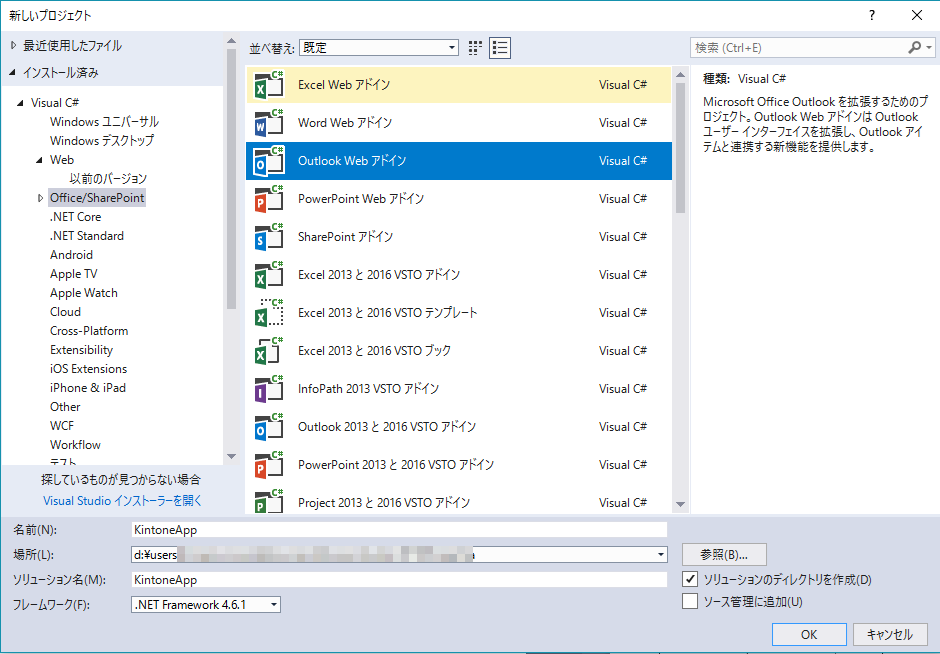
Task: Click OK button
Action: click(x=809, y=635)
